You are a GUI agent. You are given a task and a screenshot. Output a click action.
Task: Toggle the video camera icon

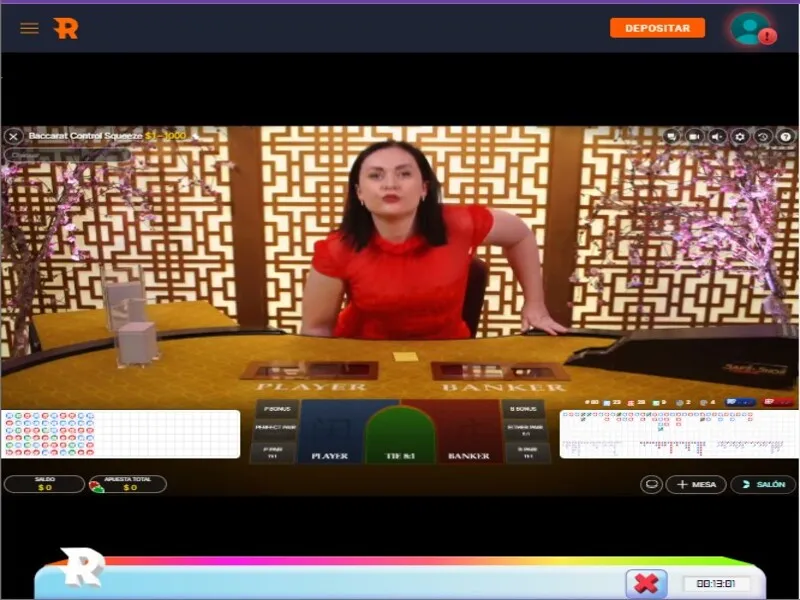[694, 137]
